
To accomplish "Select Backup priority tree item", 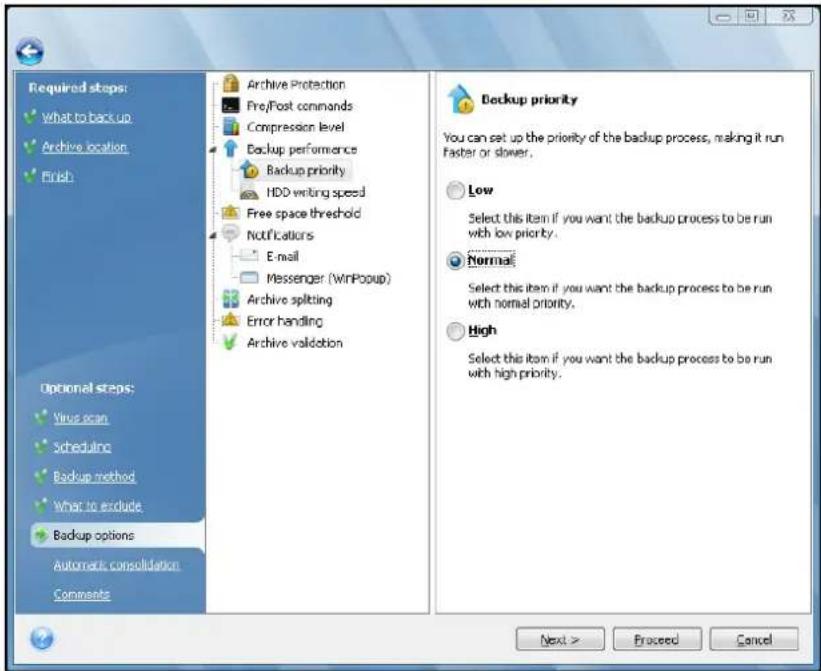I will [x=306, y=170].
